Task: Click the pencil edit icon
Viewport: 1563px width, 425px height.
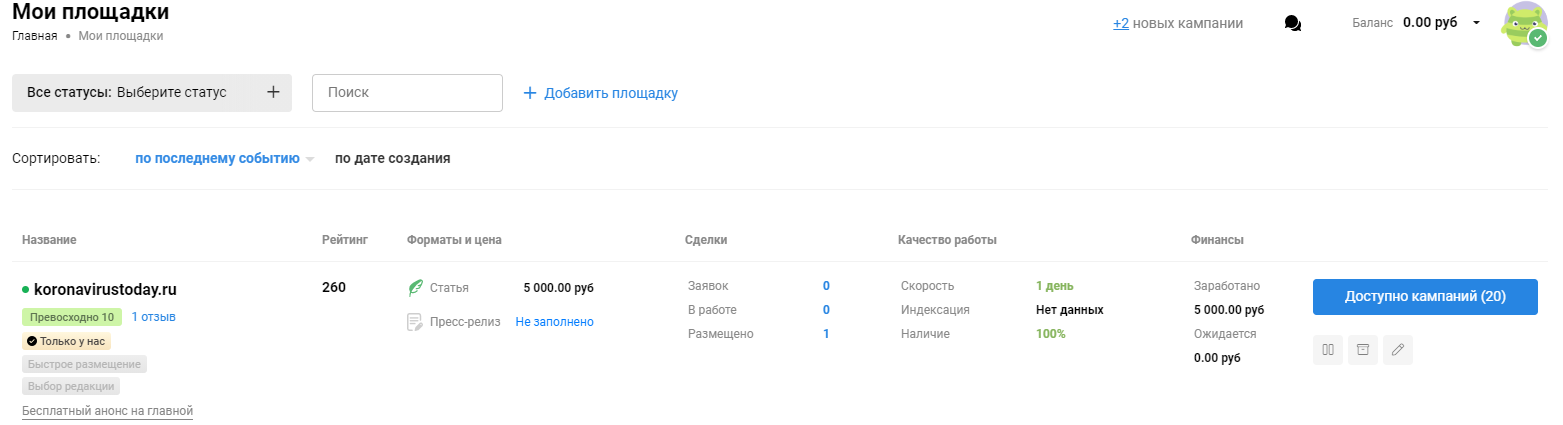Action: point(1397,349)
